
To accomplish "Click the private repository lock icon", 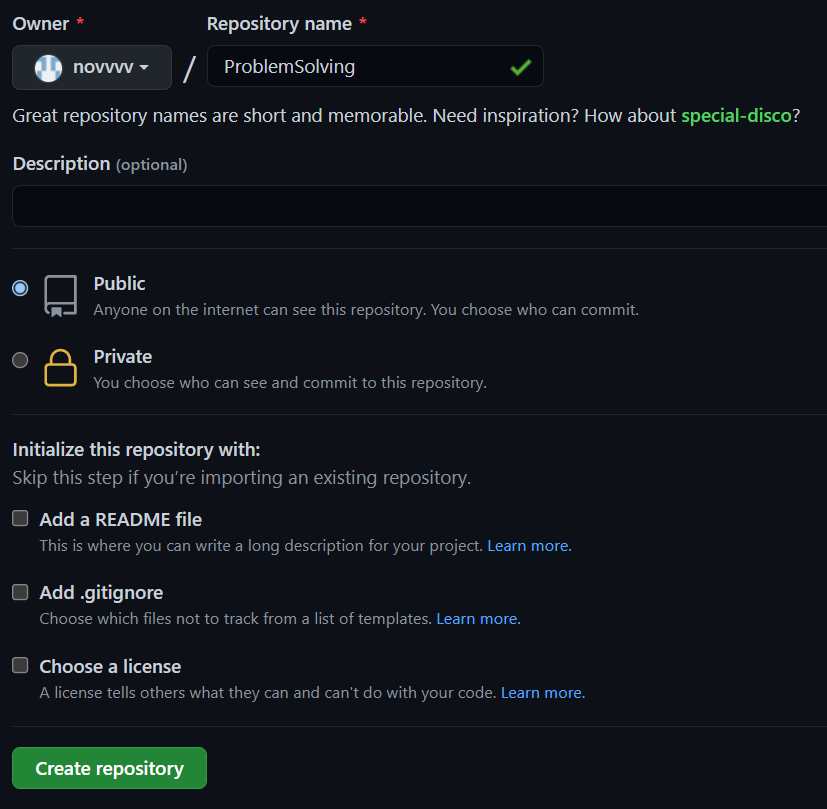I will [61, 368].
